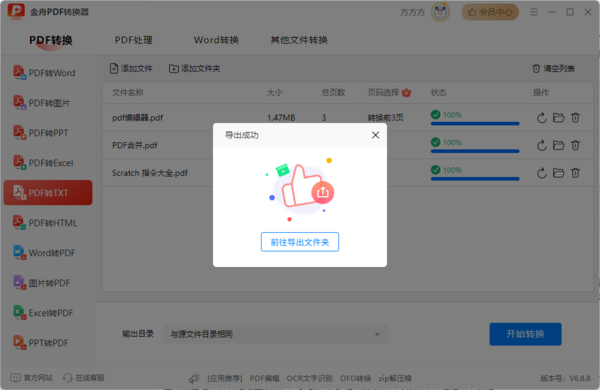Click the 前往导出文件夹 button
Image resolution: width=600 pixels, height=390 pixels.
[x=300, y=242]
